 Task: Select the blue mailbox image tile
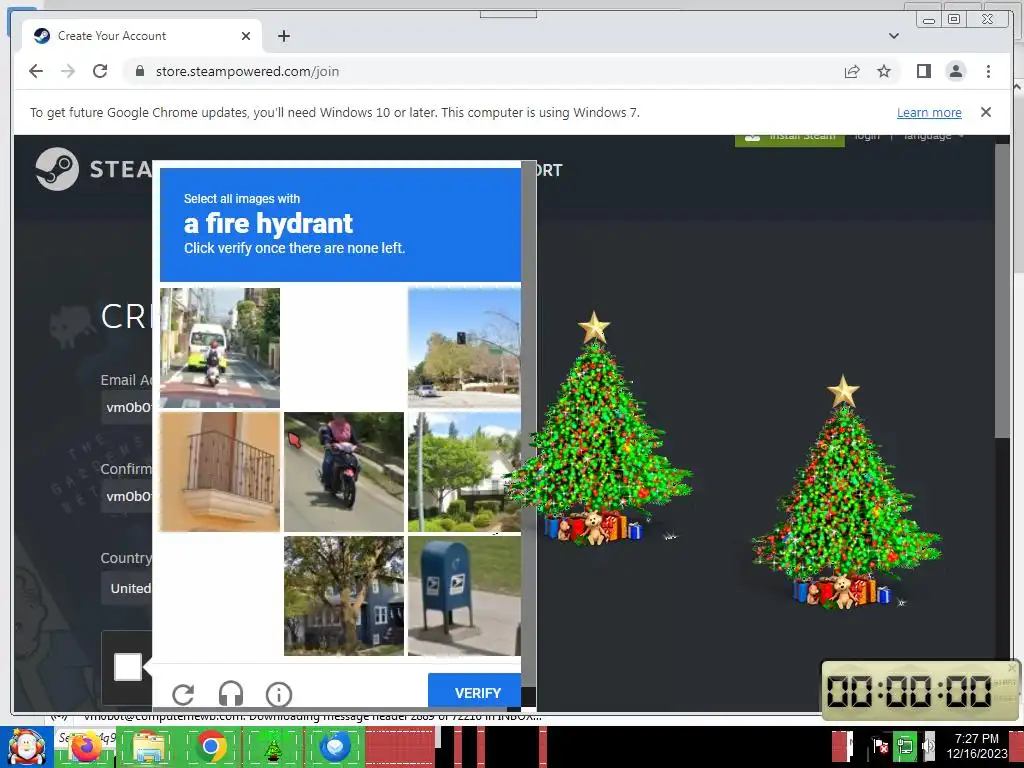pos(464,596)
